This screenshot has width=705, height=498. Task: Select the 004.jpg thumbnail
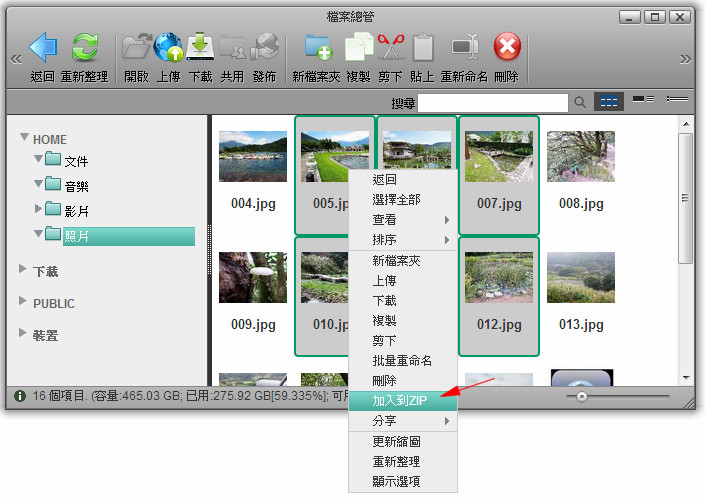click(253, 158)
